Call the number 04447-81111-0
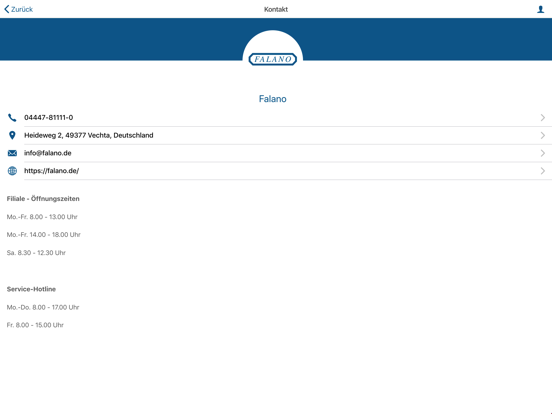 (49, 118)
